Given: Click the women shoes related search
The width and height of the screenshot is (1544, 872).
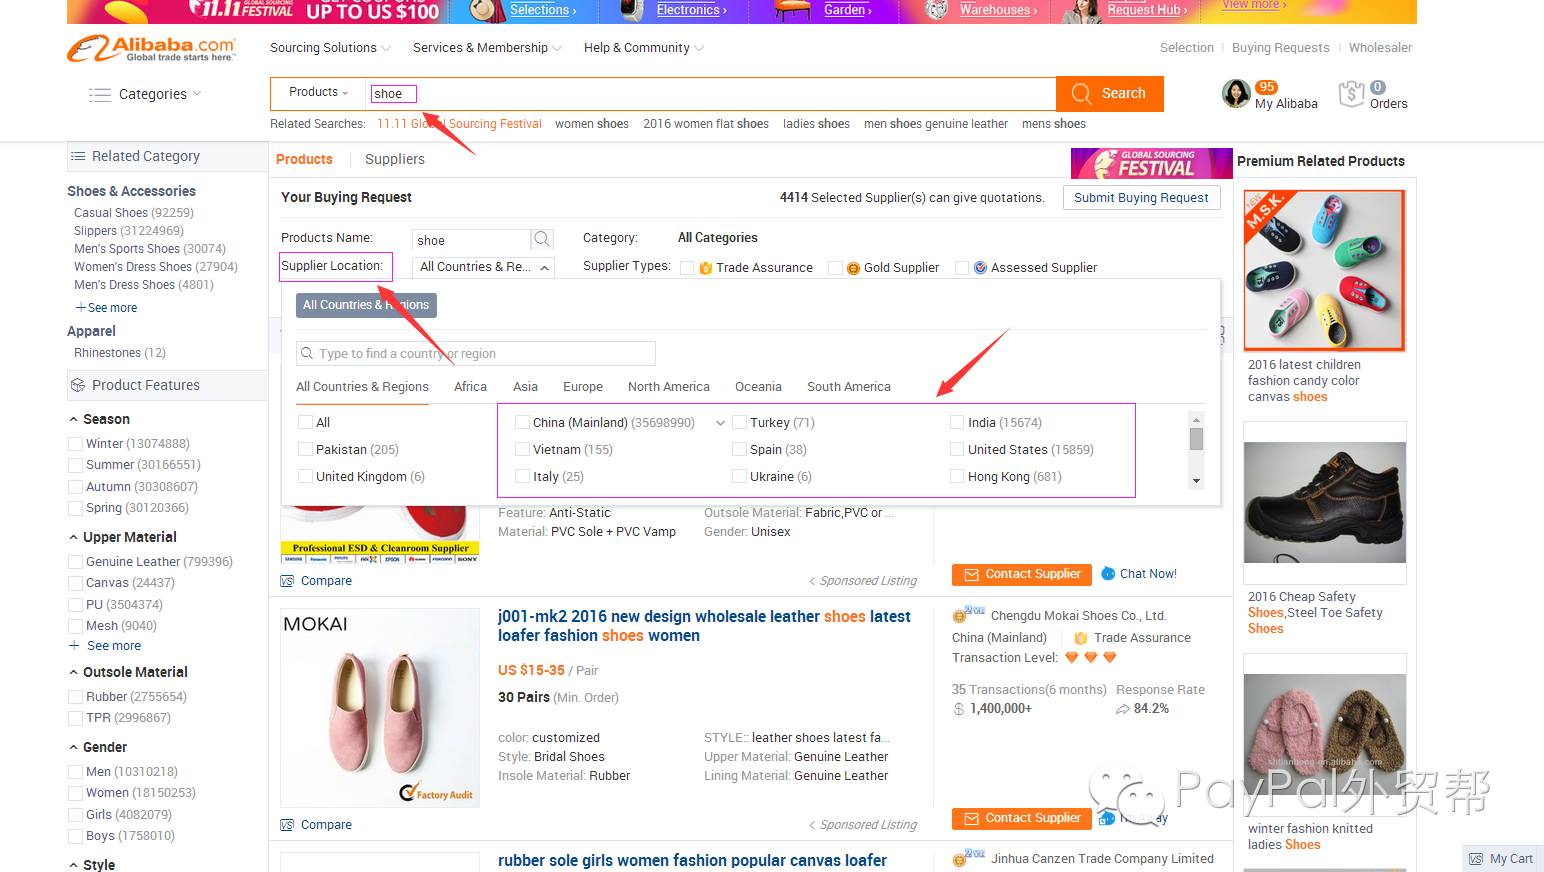Looking at the screenshot, I should [x=592, y=124].
